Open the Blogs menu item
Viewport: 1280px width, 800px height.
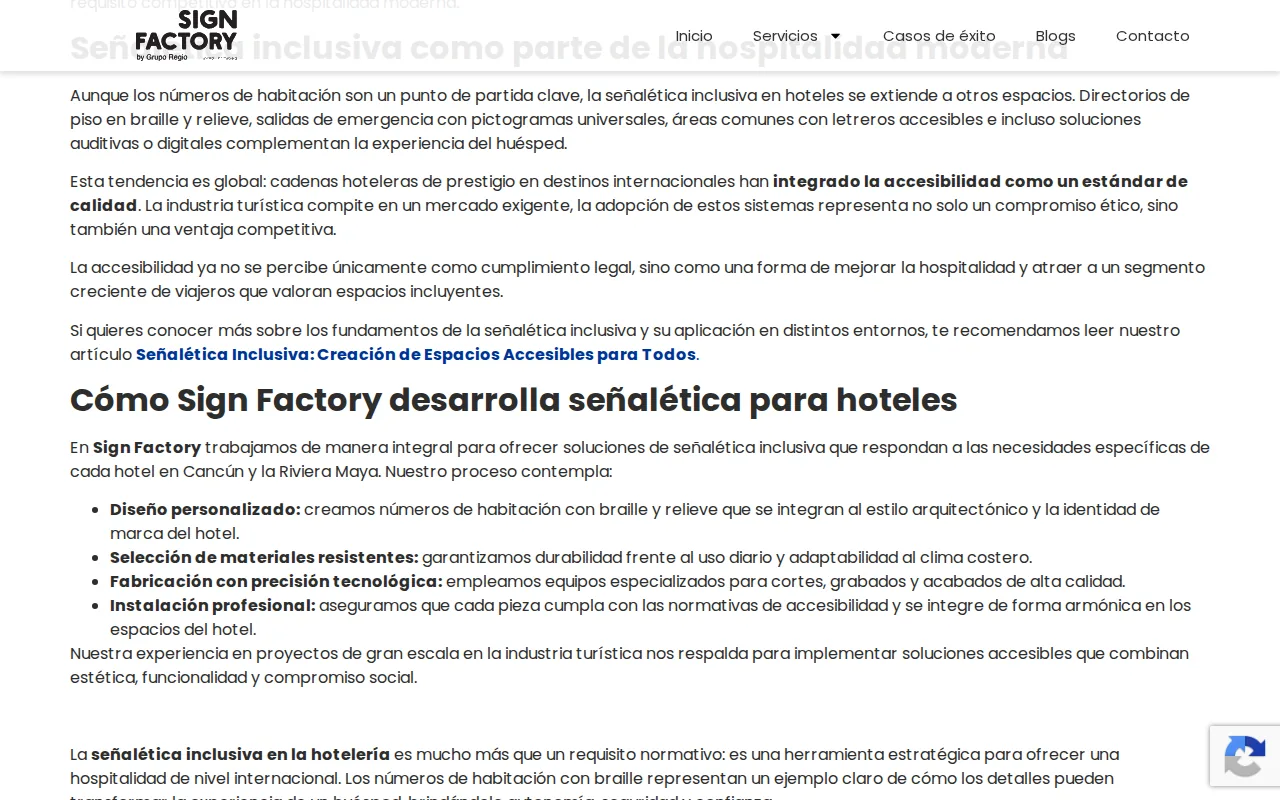(x=1055, y=36)
